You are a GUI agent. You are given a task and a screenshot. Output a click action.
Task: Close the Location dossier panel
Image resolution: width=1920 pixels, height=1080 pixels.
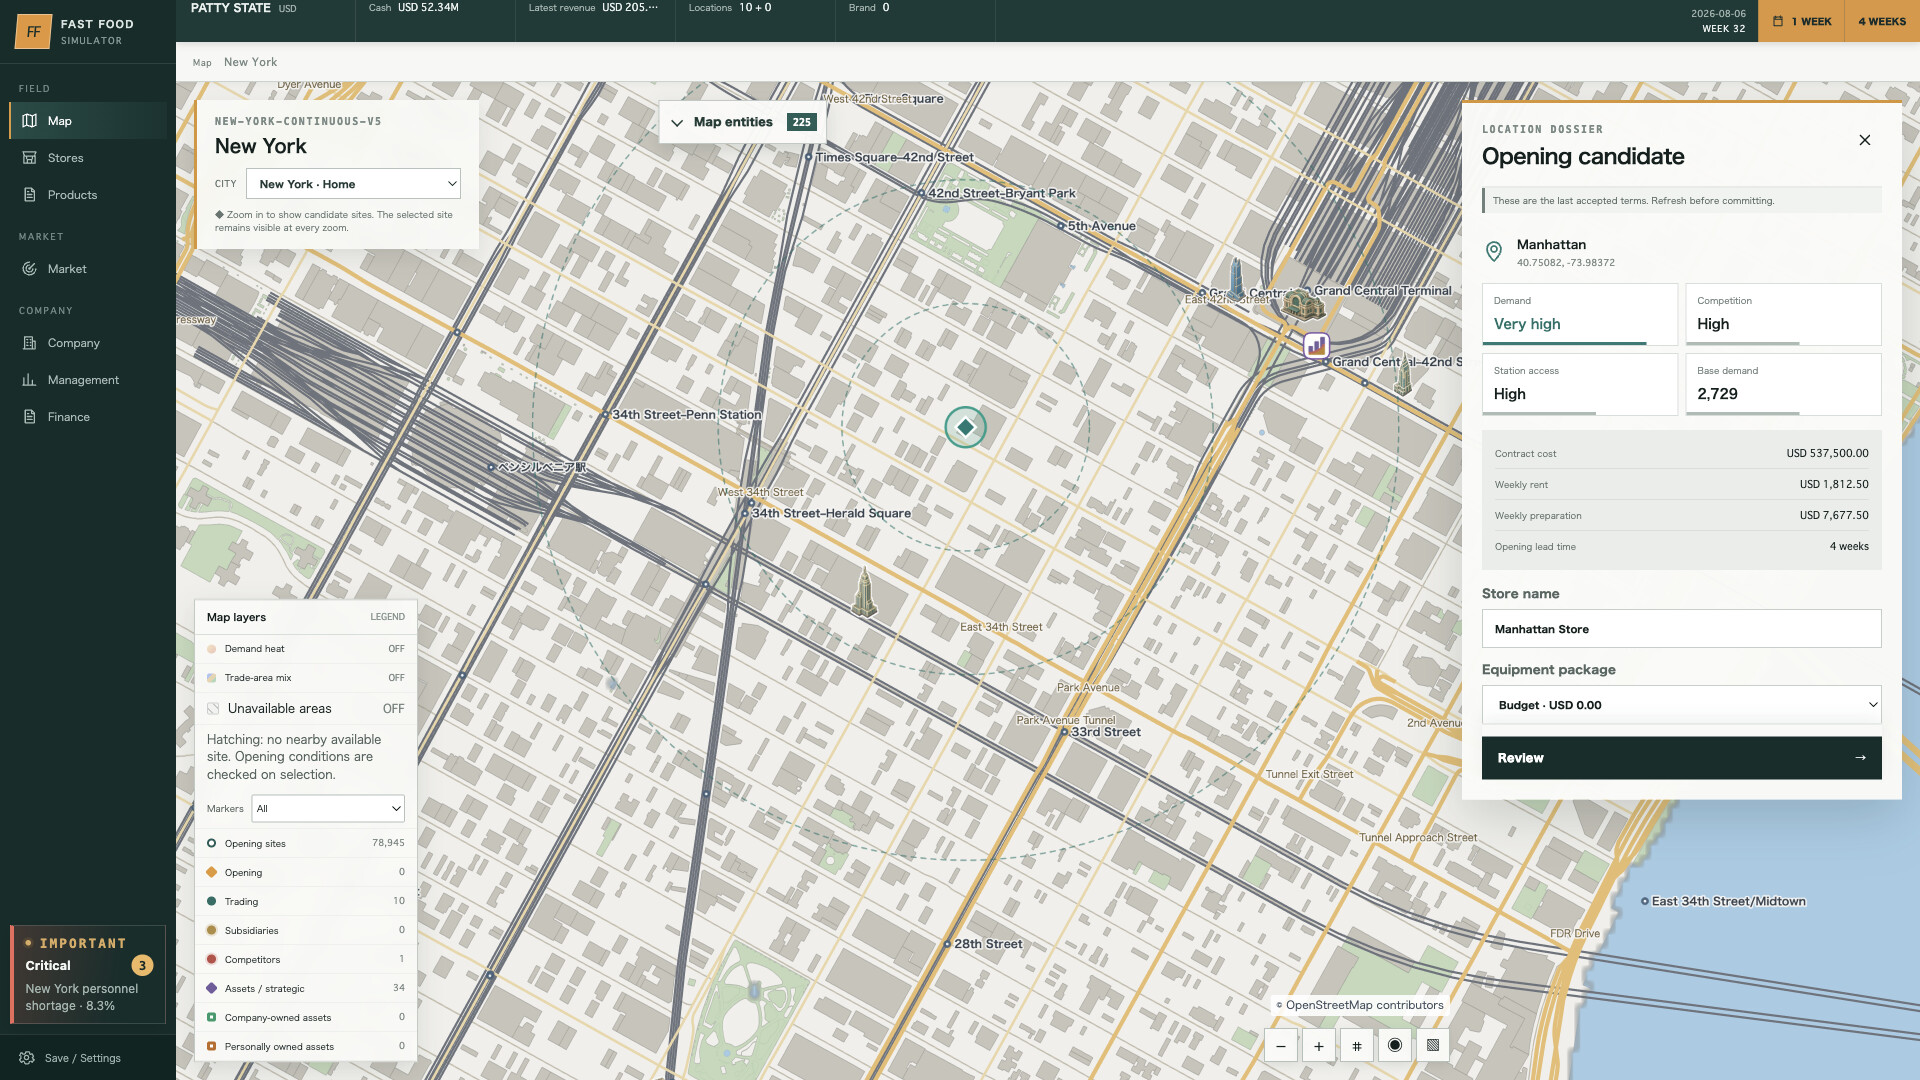click(x=1865, y=140)
